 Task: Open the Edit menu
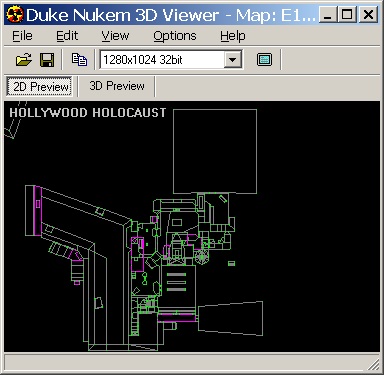click(x=67, y=36)
